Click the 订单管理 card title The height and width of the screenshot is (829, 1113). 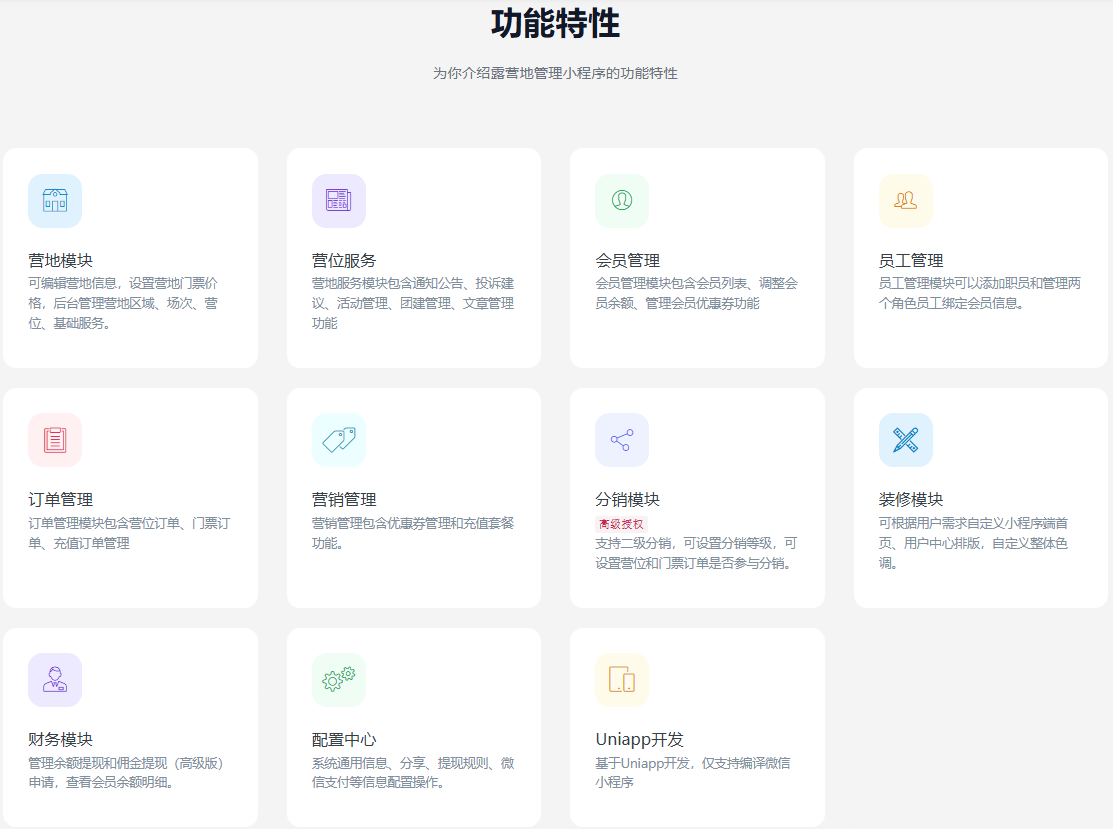(x=60, y=500)
